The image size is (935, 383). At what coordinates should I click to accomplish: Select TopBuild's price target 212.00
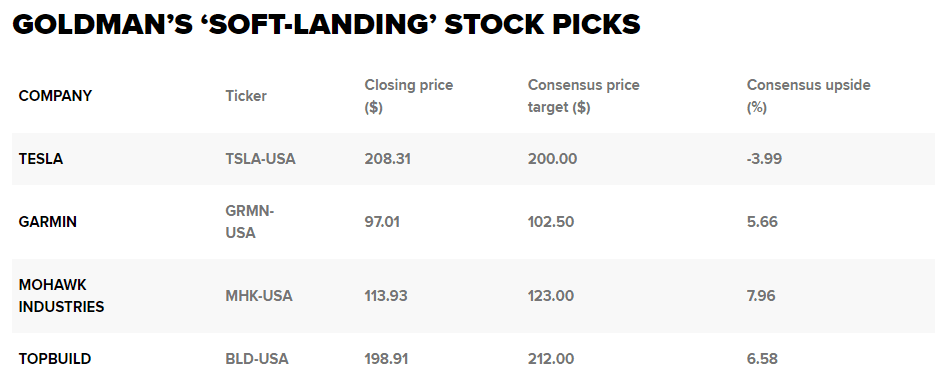(551, 359)
